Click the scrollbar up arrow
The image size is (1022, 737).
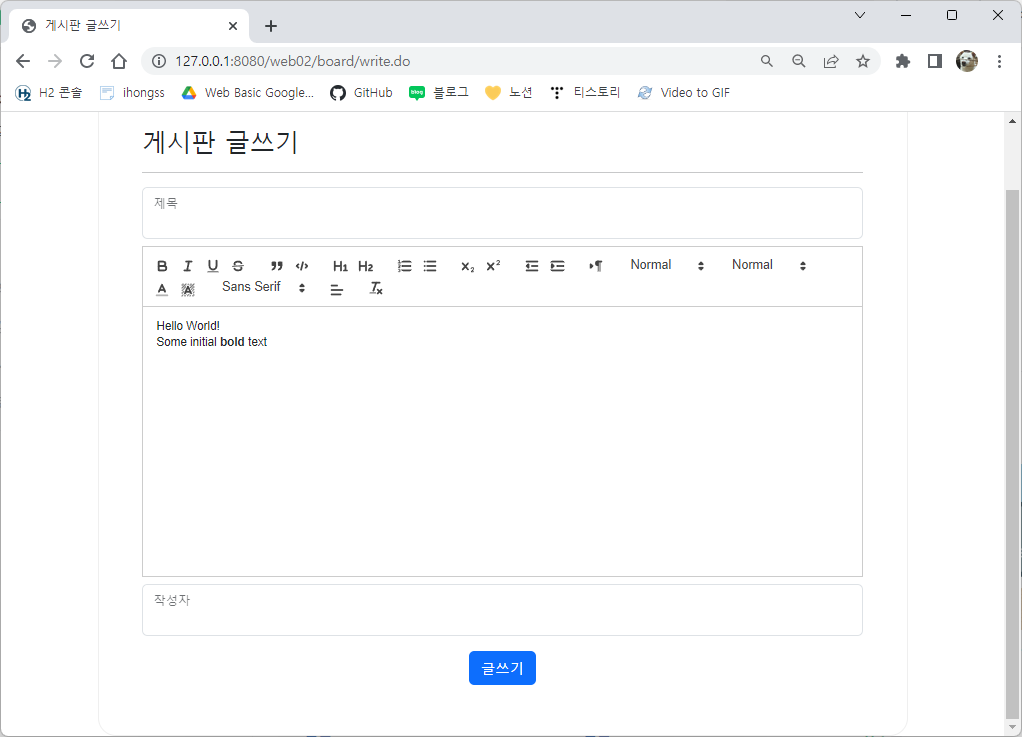coord(1012,121)
